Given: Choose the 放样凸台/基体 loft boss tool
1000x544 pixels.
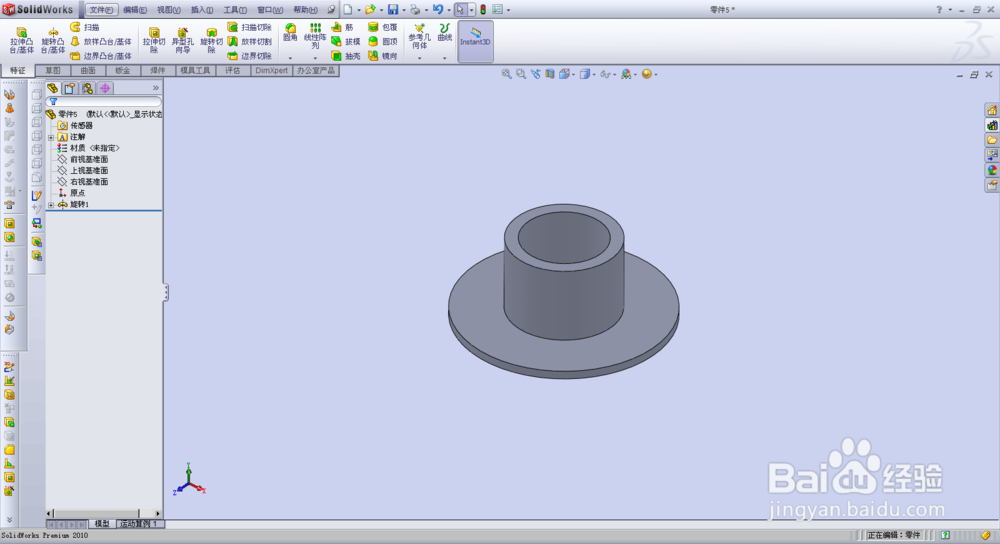Looking at the screenshot, I should point(101,41).
